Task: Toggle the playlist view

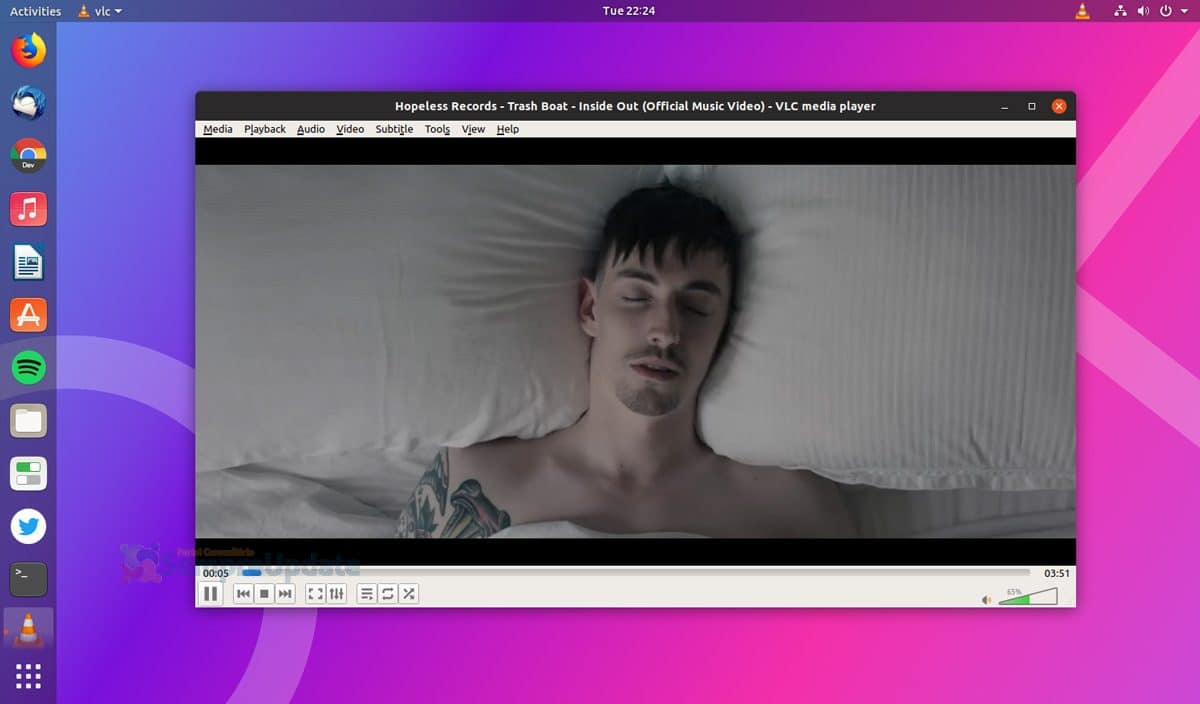Action: (x=366, y=594)
